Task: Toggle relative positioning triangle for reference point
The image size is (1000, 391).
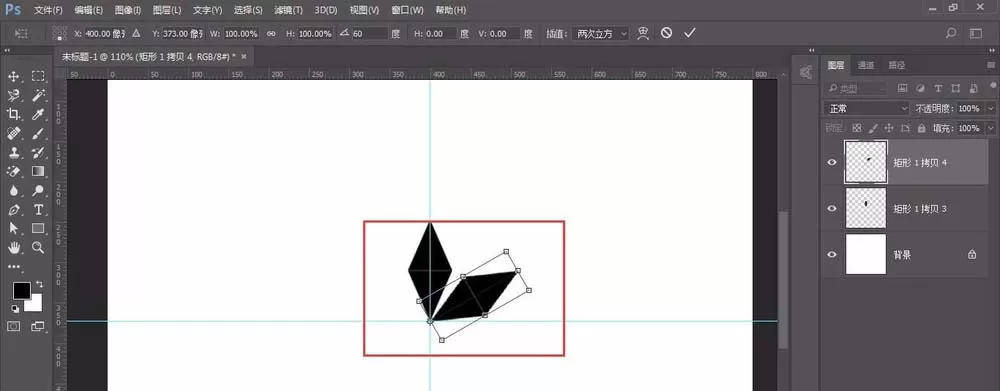Action: tap(136, 33)
